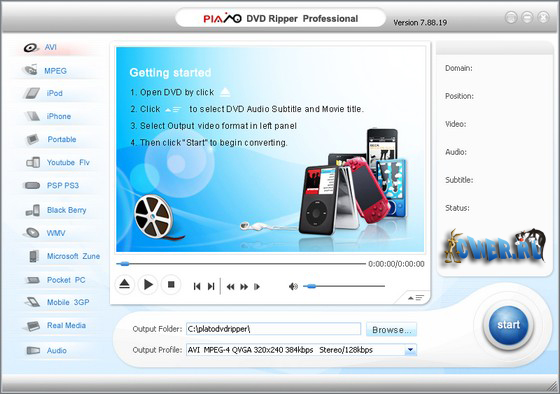The width and height of the screenshot is (560, 394).
Task: Rewind the video
Action: 231,287
